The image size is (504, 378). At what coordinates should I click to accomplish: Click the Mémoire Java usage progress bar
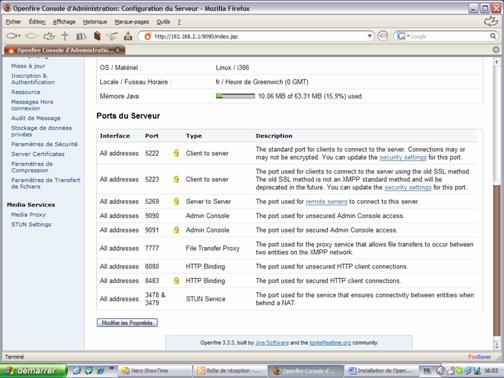tap(235, 96)
